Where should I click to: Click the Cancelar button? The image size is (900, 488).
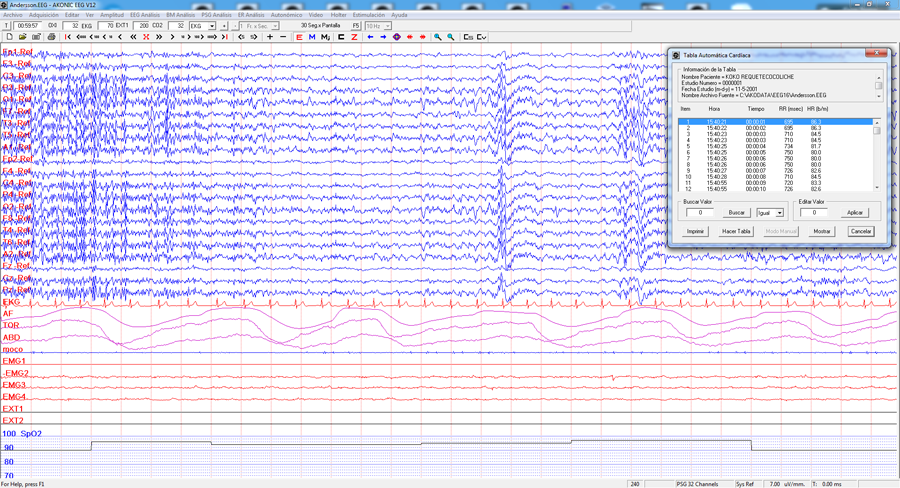(860, 231)
